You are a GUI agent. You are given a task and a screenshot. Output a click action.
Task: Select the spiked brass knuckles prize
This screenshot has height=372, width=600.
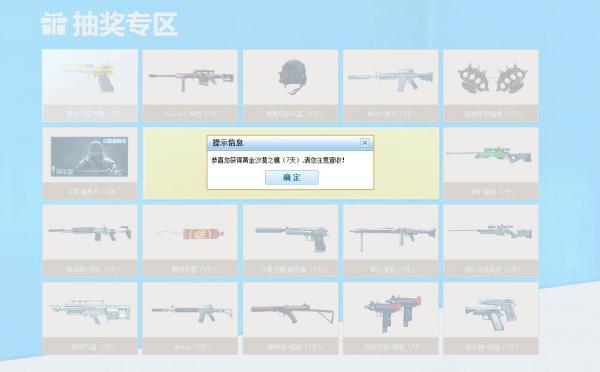pos(491,85)
